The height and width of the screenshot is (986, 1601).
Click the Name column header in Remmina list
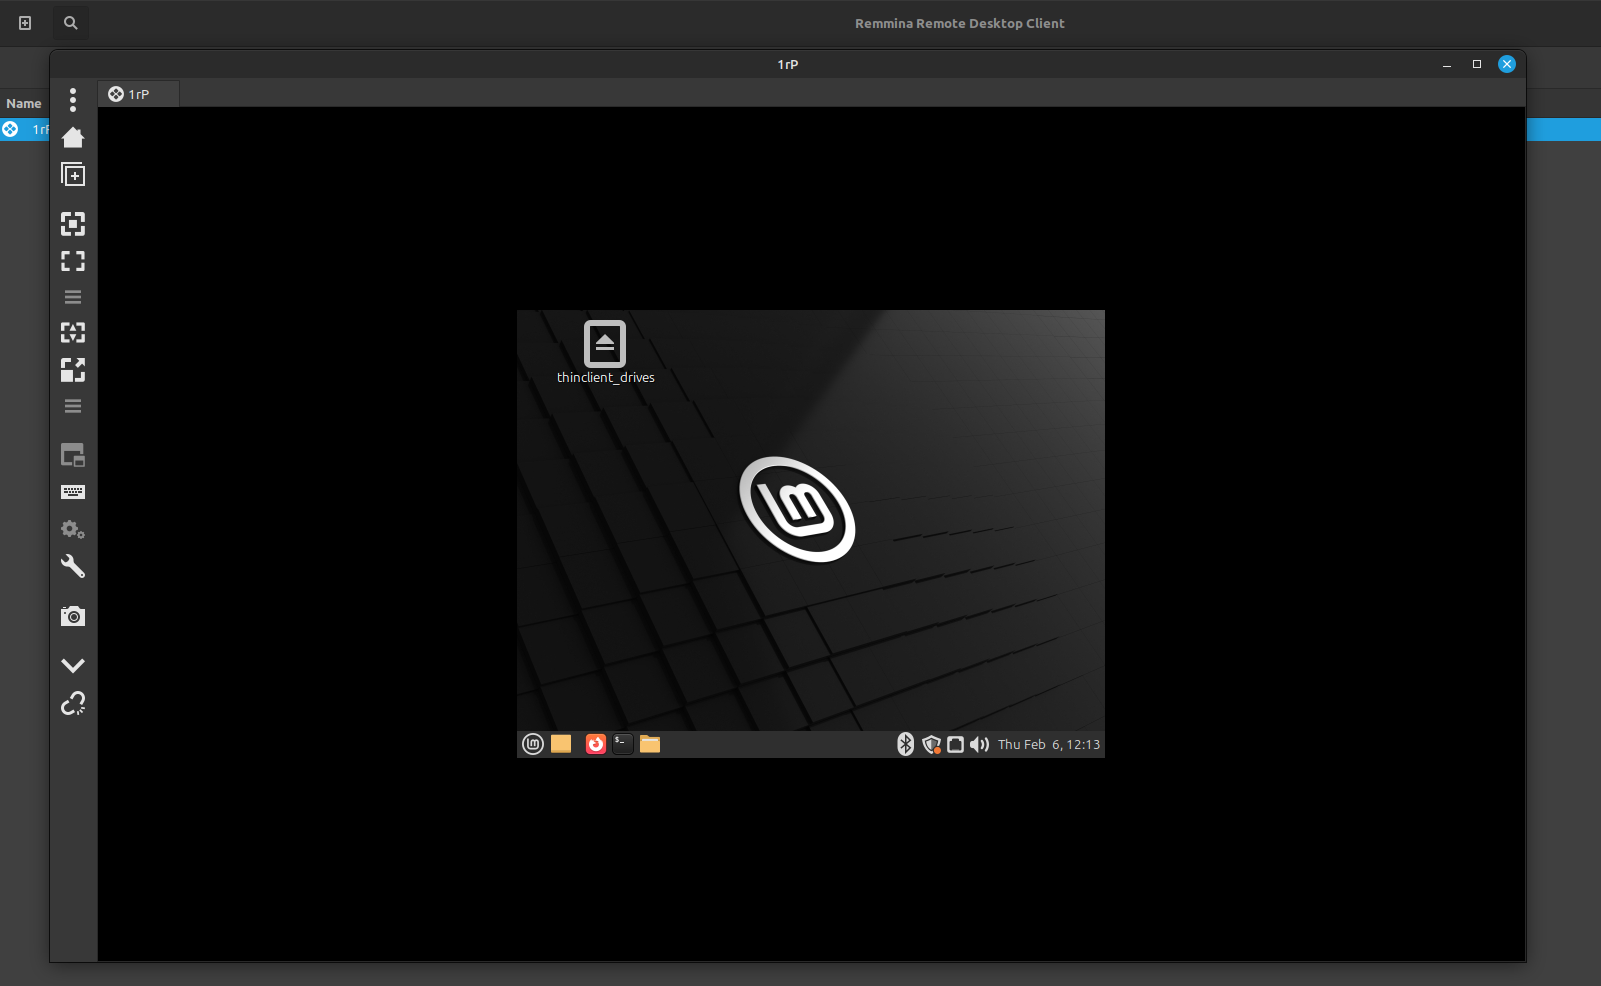point(24,103)
